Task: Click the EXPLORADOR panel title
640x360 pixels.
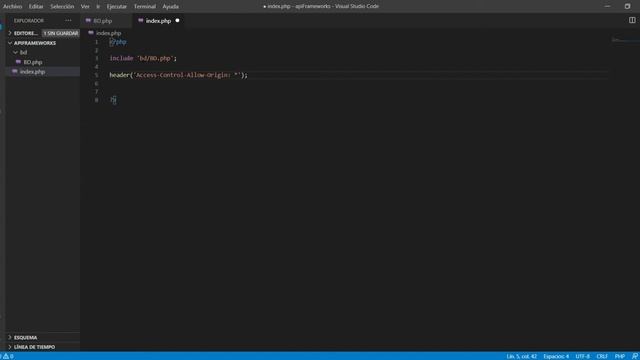Action: click(29, 20)
